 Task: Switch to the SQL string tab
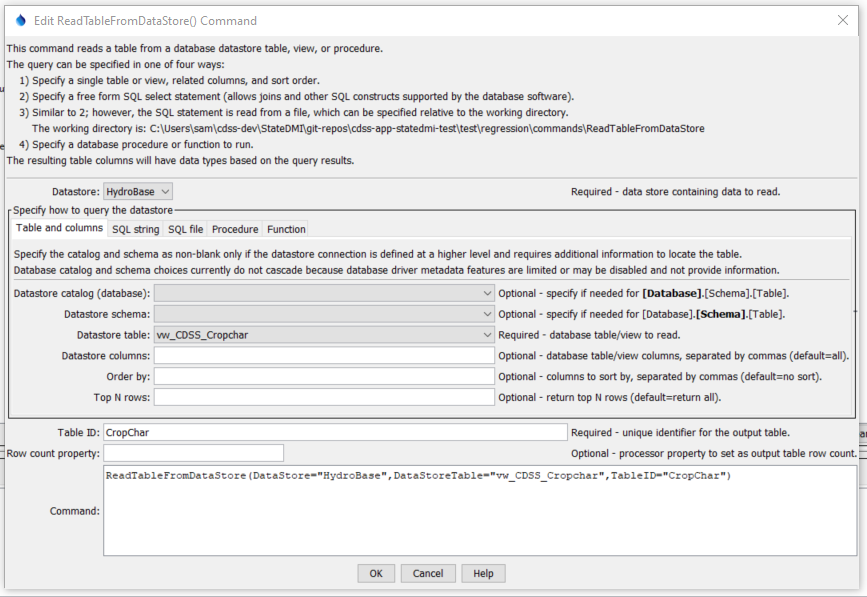(x=136, y=229)
